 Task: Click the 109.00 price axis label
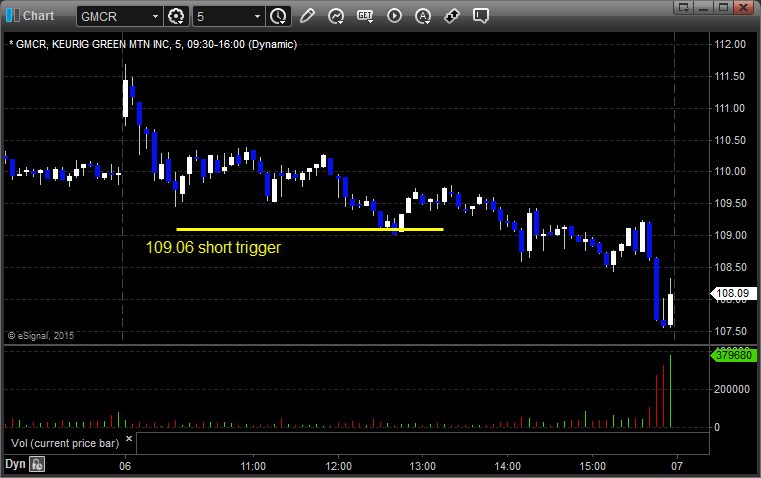tap(730, 235)
